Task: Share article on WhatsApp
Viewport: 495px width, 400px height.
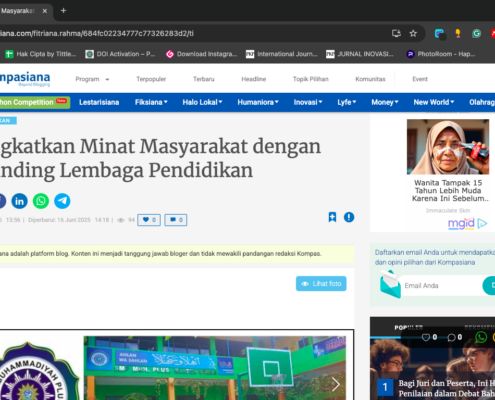Action: coord(41,201)
